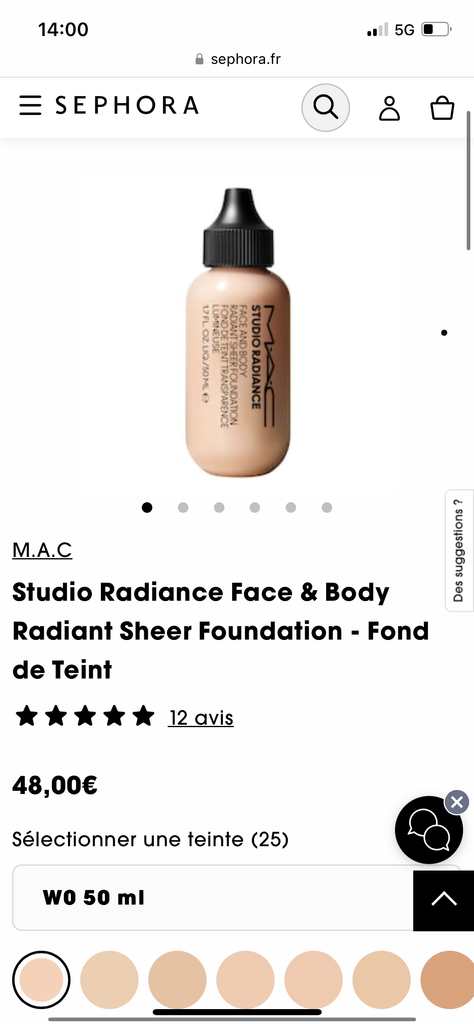Expand the W0 50 ml shade dropdown
This screenshot has height=1024, width=474.
[213, 898]
